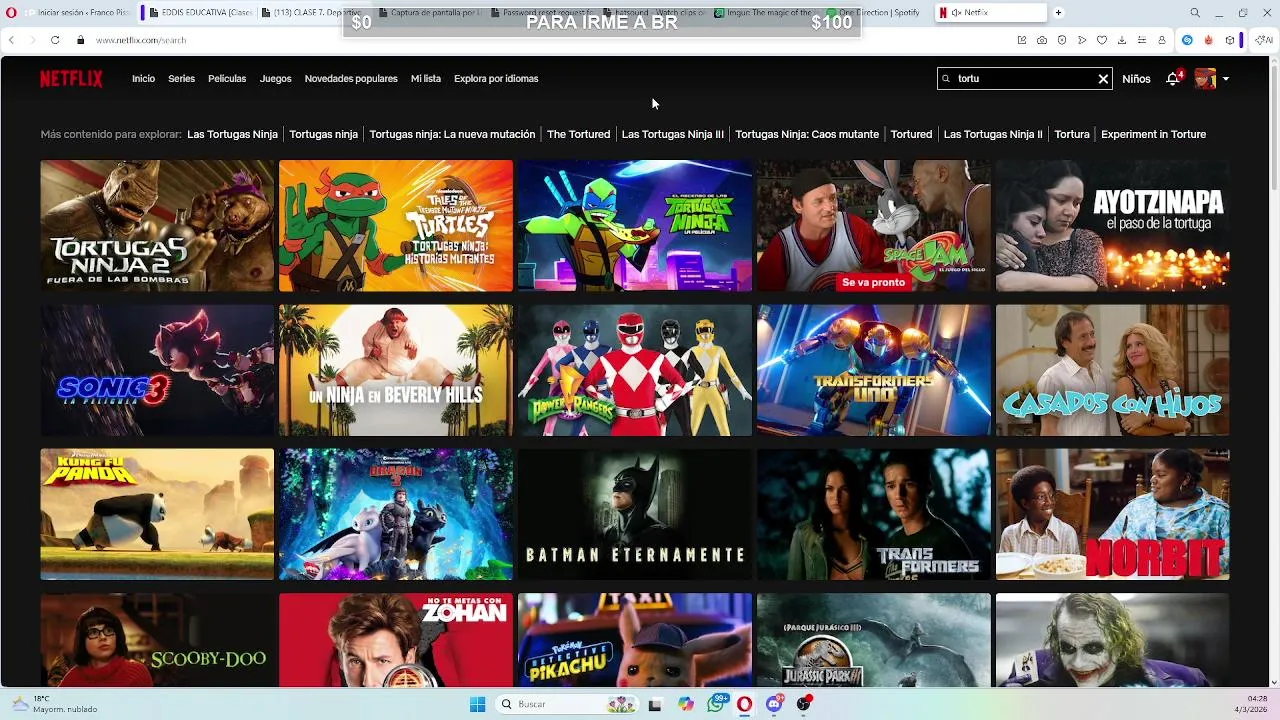This screenshot has height=720, width=1280.
Task: Open Explora por idiomas
Action: (496, 79)
